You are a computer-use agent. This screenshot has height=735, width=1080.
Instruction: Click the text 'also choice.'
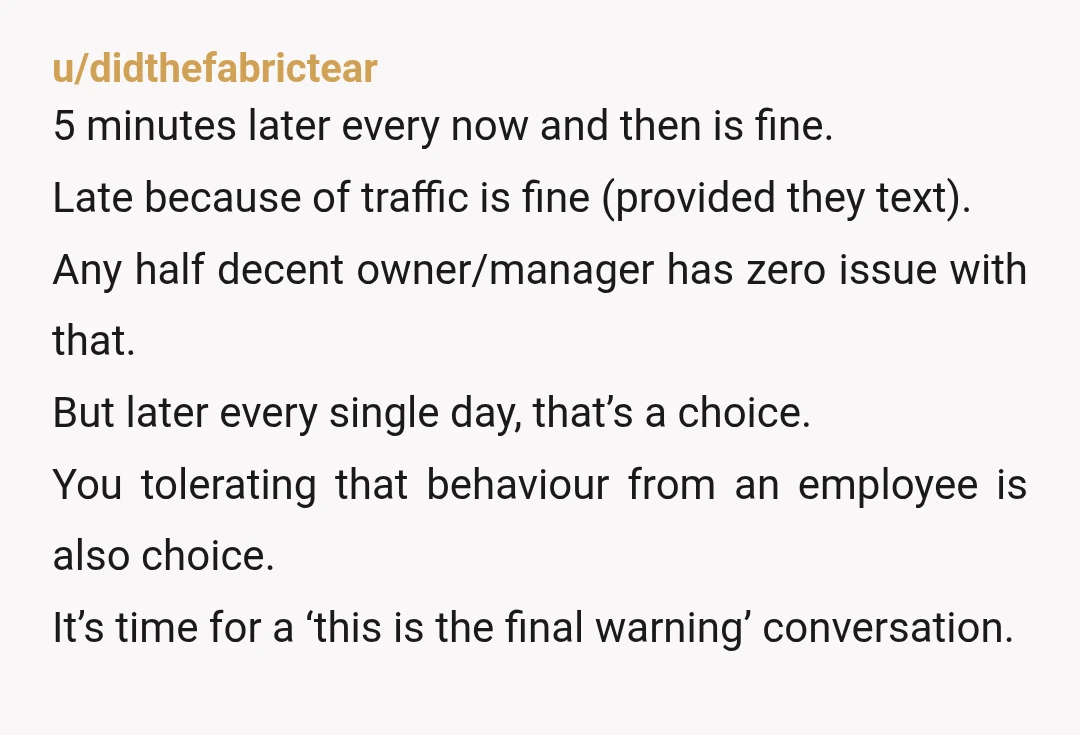164,556
